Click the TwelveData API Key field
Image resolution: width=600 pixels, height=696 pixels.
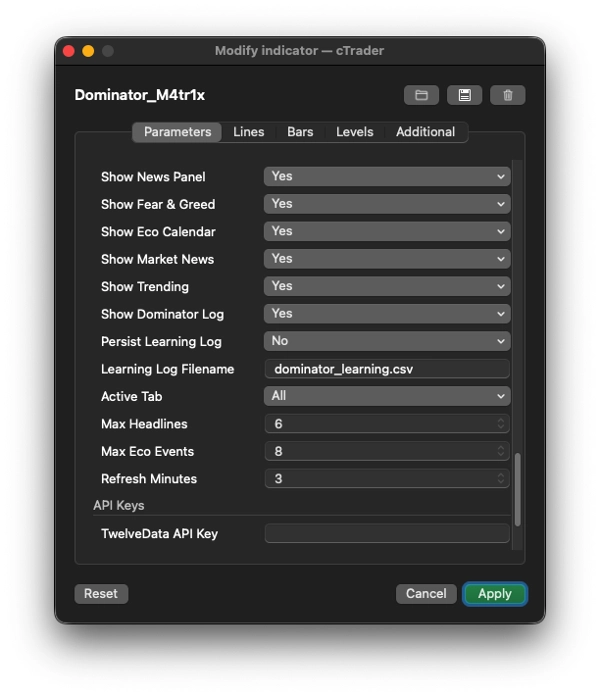[x=387, y=533]
